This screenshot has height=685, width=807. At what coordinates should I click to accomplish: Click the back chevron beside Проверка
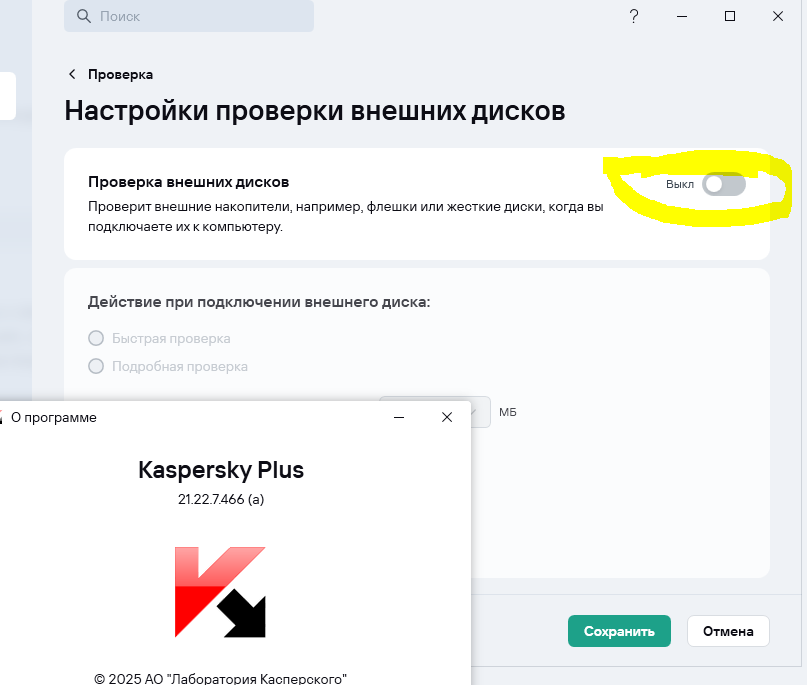[x=71, y=74]
